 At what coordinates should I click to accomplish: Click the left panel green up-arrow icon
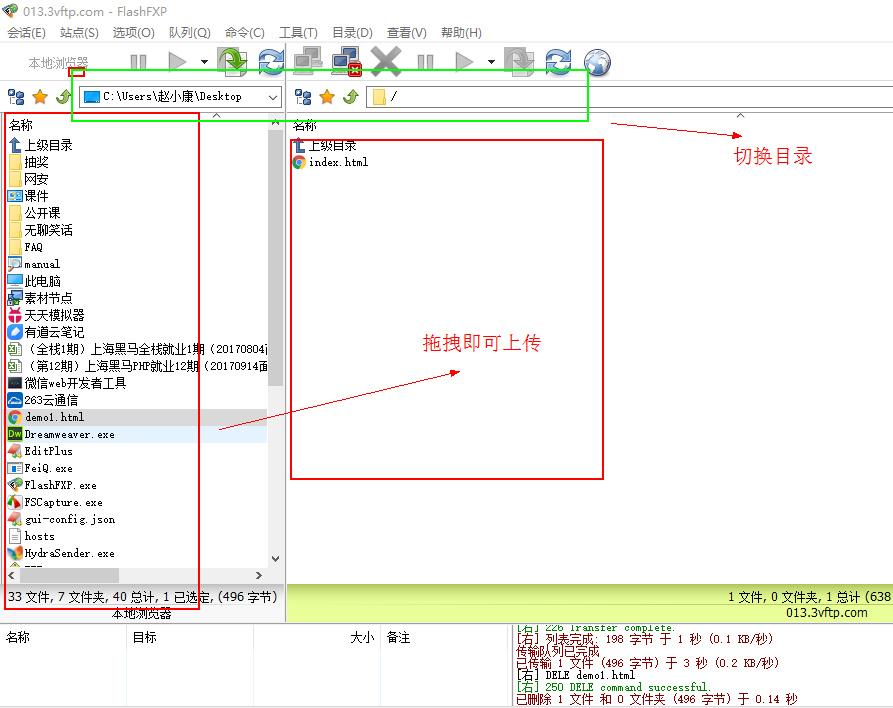[x=63, y=97]
